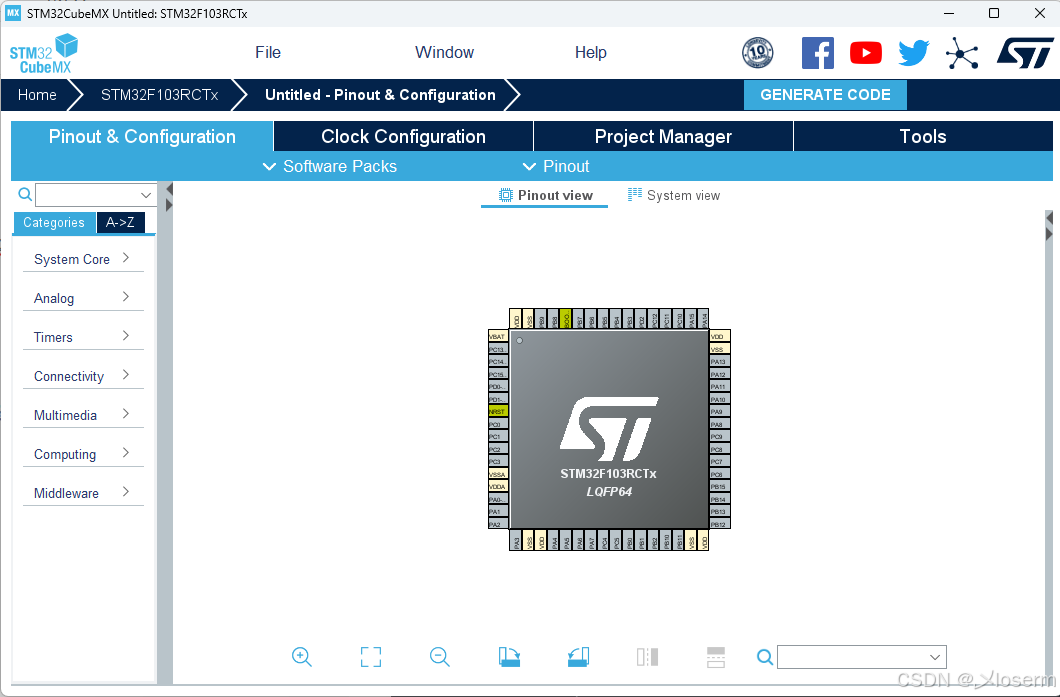The width and height of the screenshot is (1060, 697).
Task: Open the Software Packs dropdown
Action: pyautogui.click(x=330, y=166)
